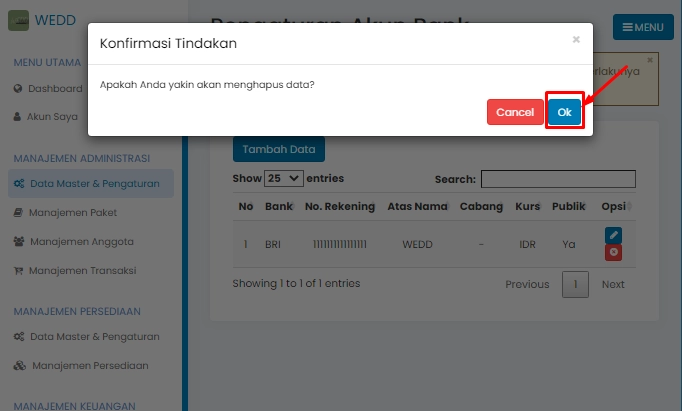The width and height of the screenshot is (682, 411).
Task: Go to Next page of entries
Action: pos(613,285)
